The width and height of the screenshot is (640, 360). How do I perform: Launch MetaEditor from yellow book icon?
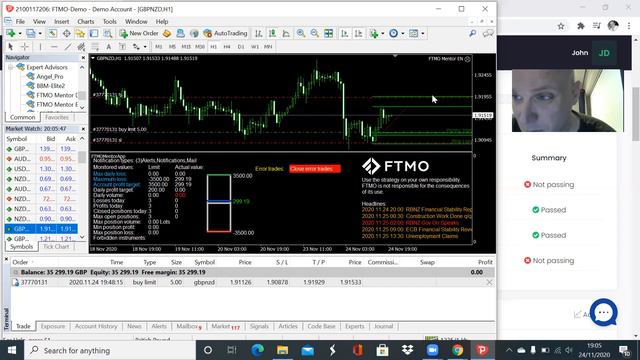click(167, 33)
